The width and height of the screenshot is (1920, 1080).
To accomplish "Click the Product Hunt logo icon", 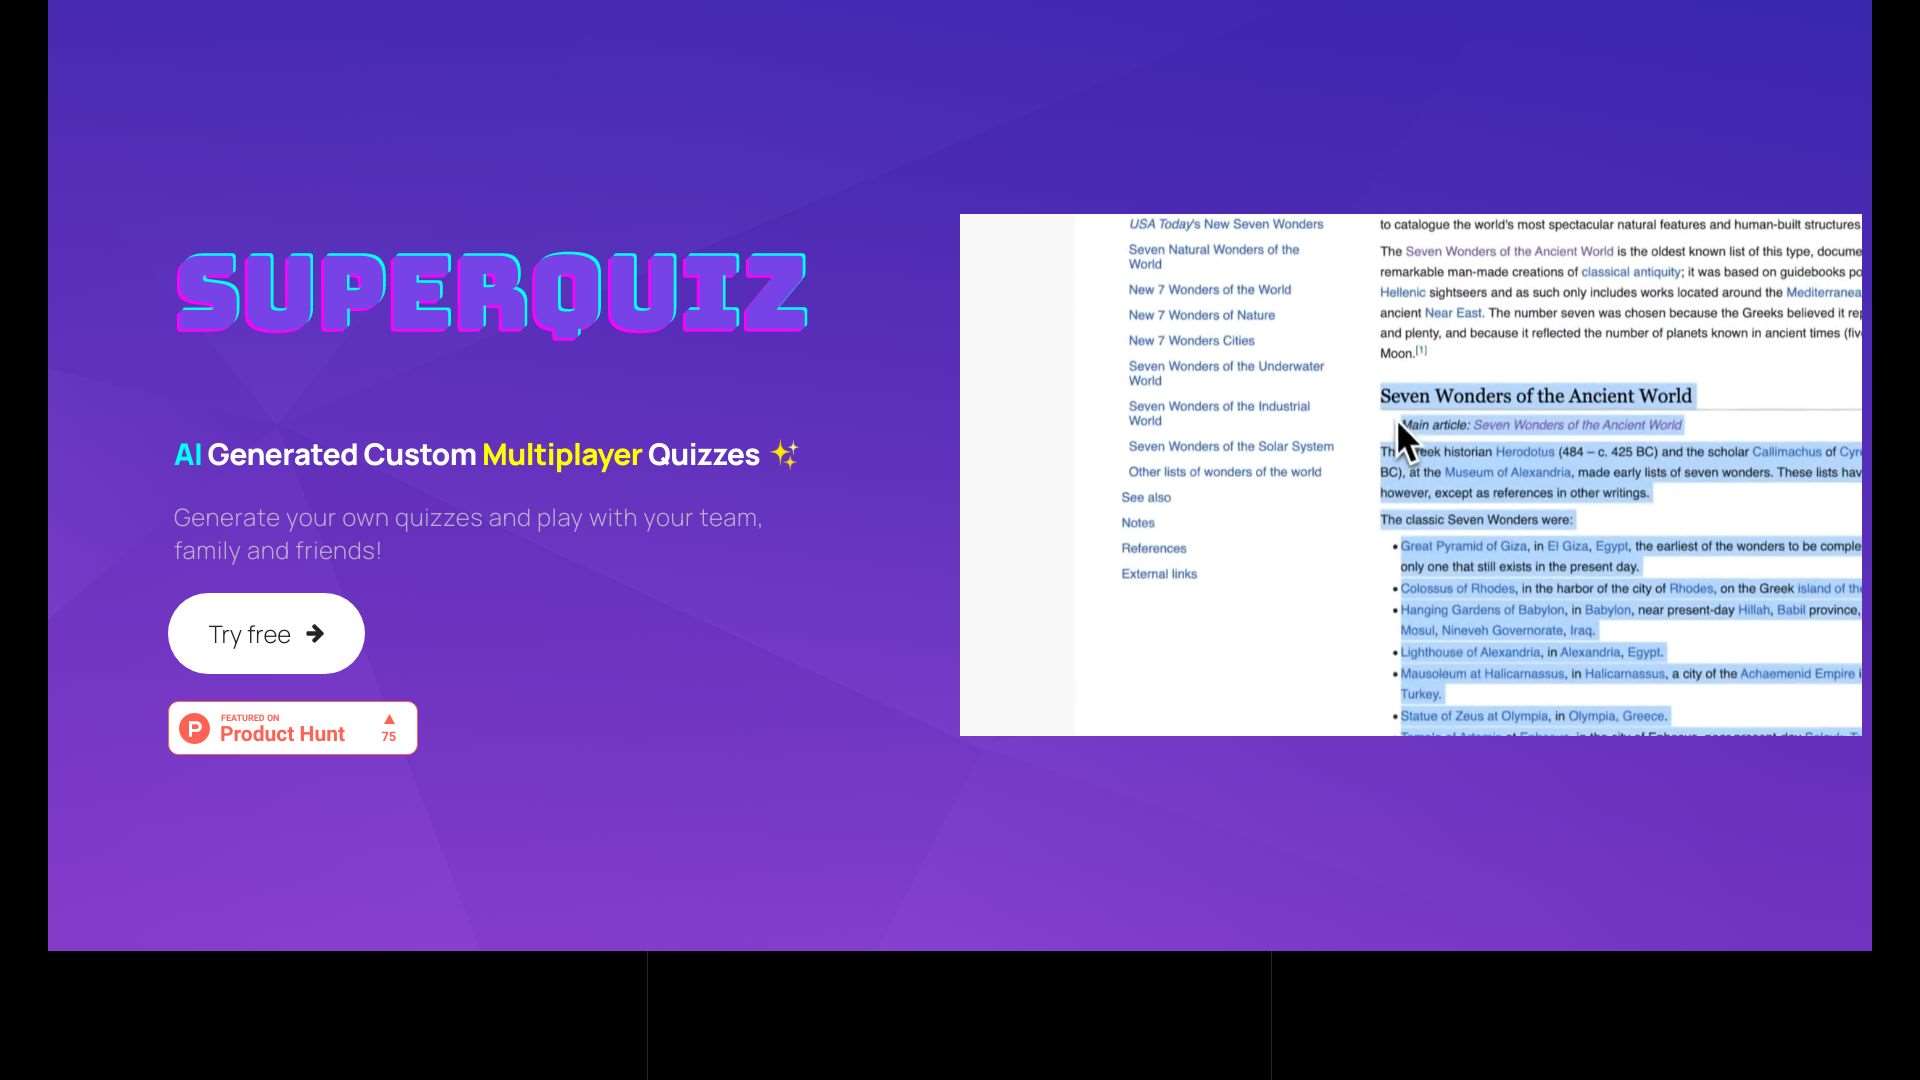I will coord(195,727).
